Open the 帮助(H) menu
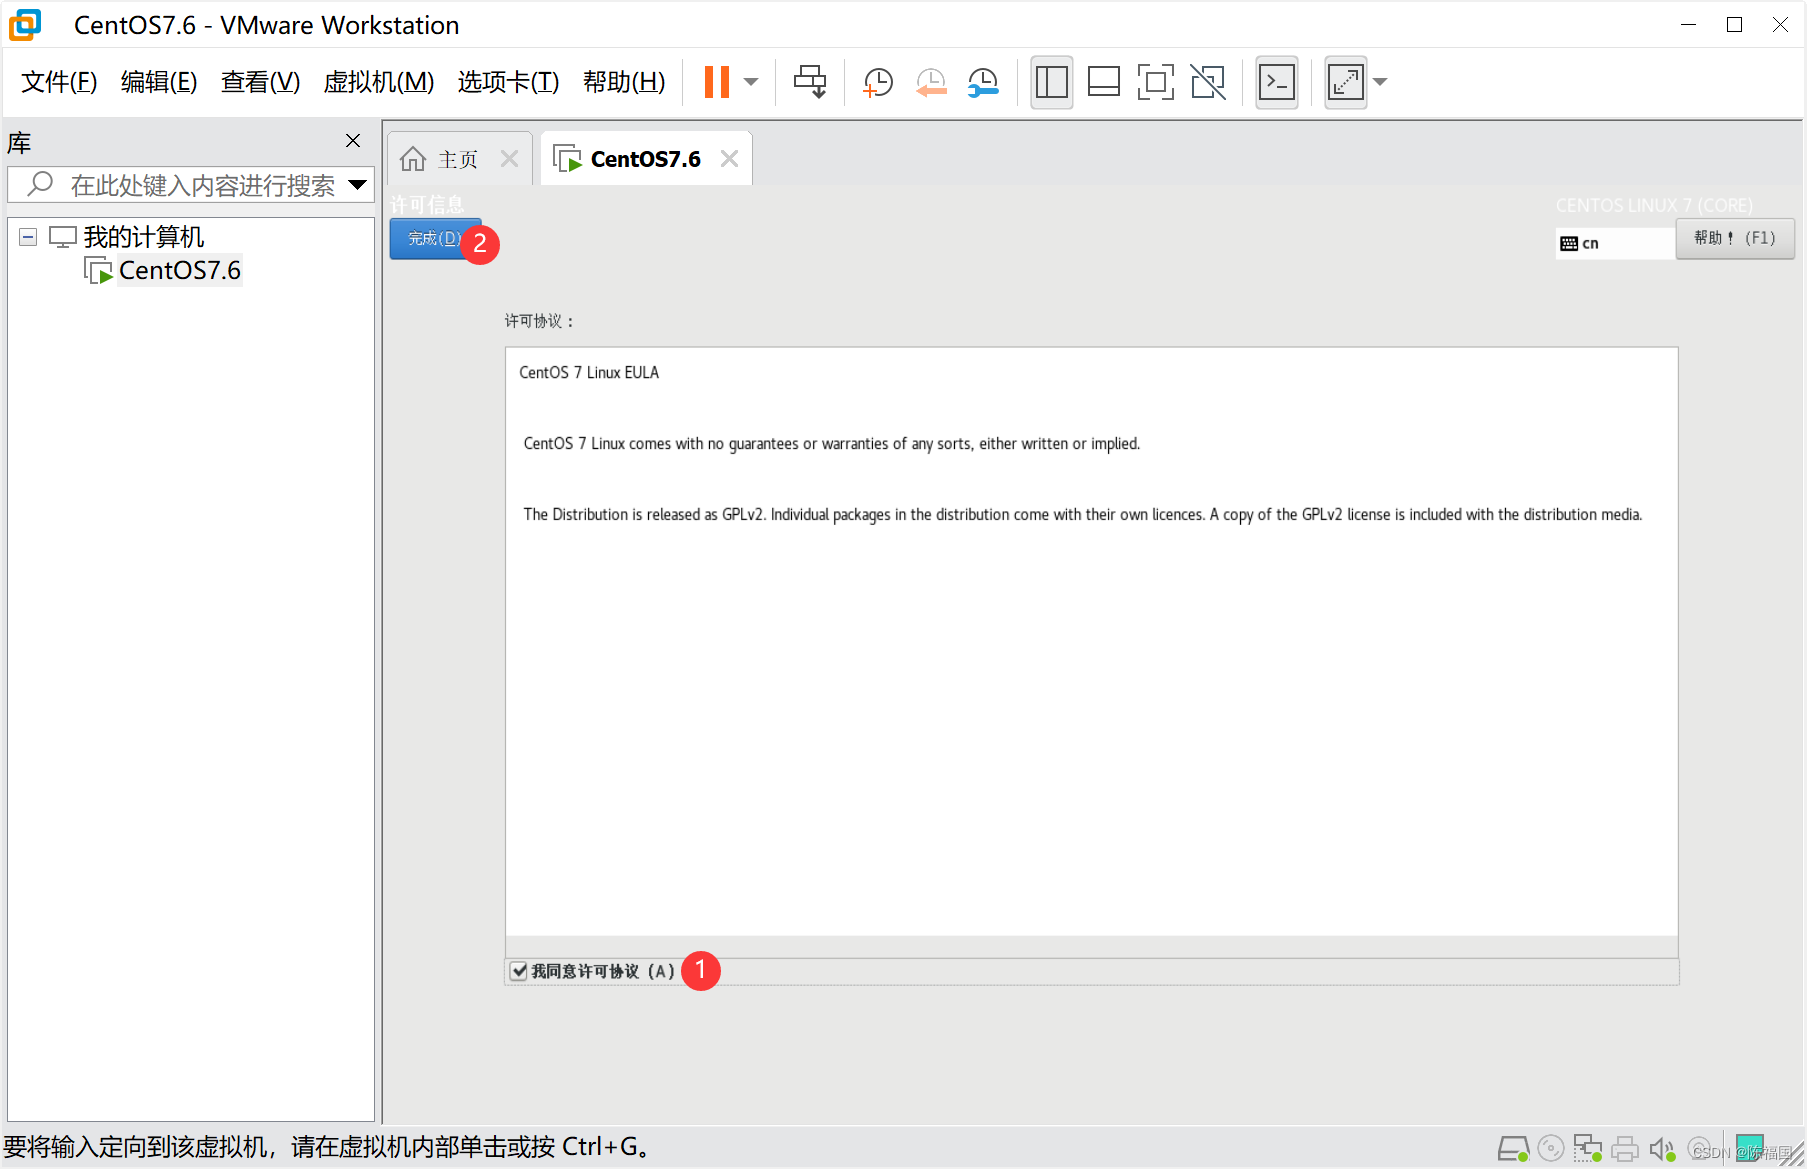This screenshot has width=1807, height=1169. (624, 82)
